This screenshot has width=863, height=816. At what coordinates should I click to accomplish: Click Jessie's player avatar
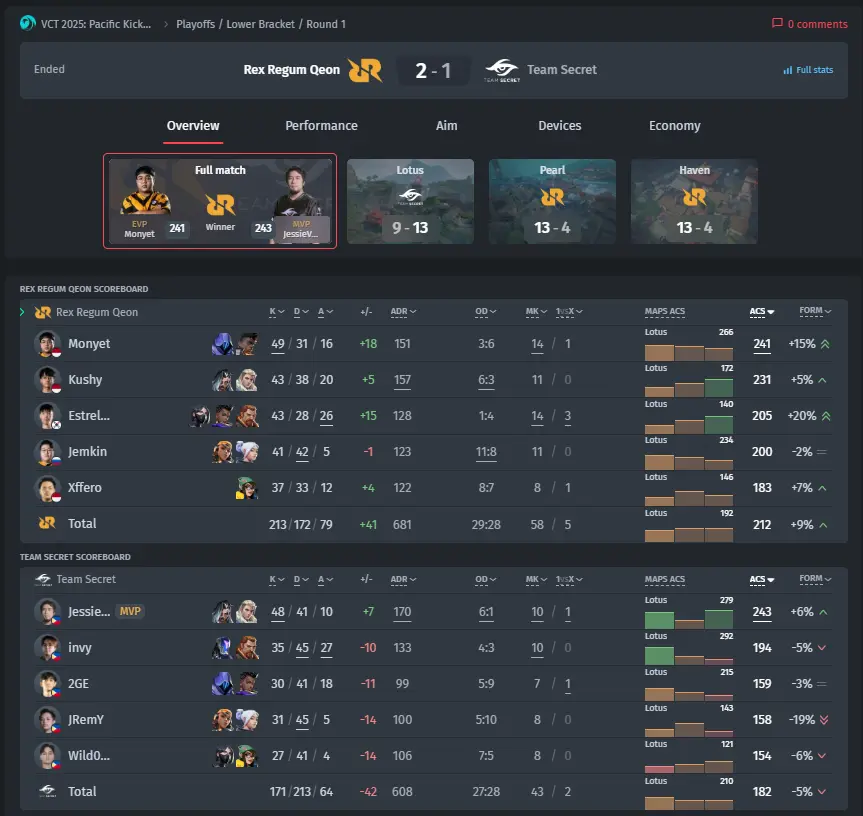(47, 611)
